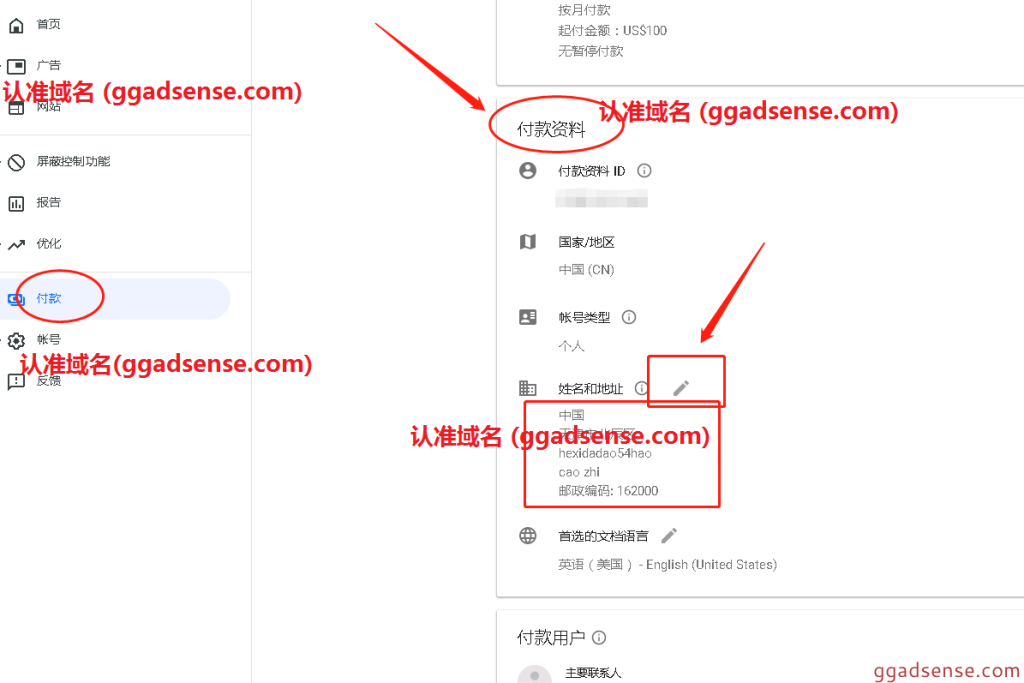1024x683 pixels.
Task: Show info tooltip for 帐号类型
Action: [x=629, y=317]
